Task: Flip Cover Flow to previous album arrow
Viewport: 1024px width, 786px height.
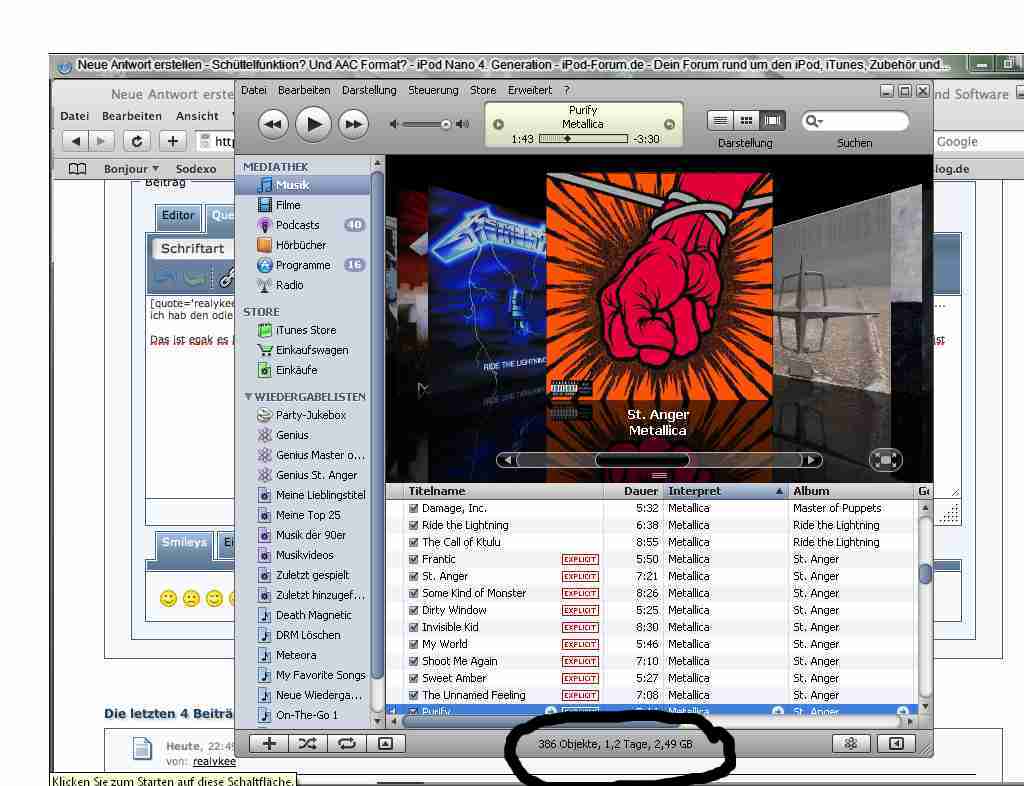Action: (x=507, y=460)
